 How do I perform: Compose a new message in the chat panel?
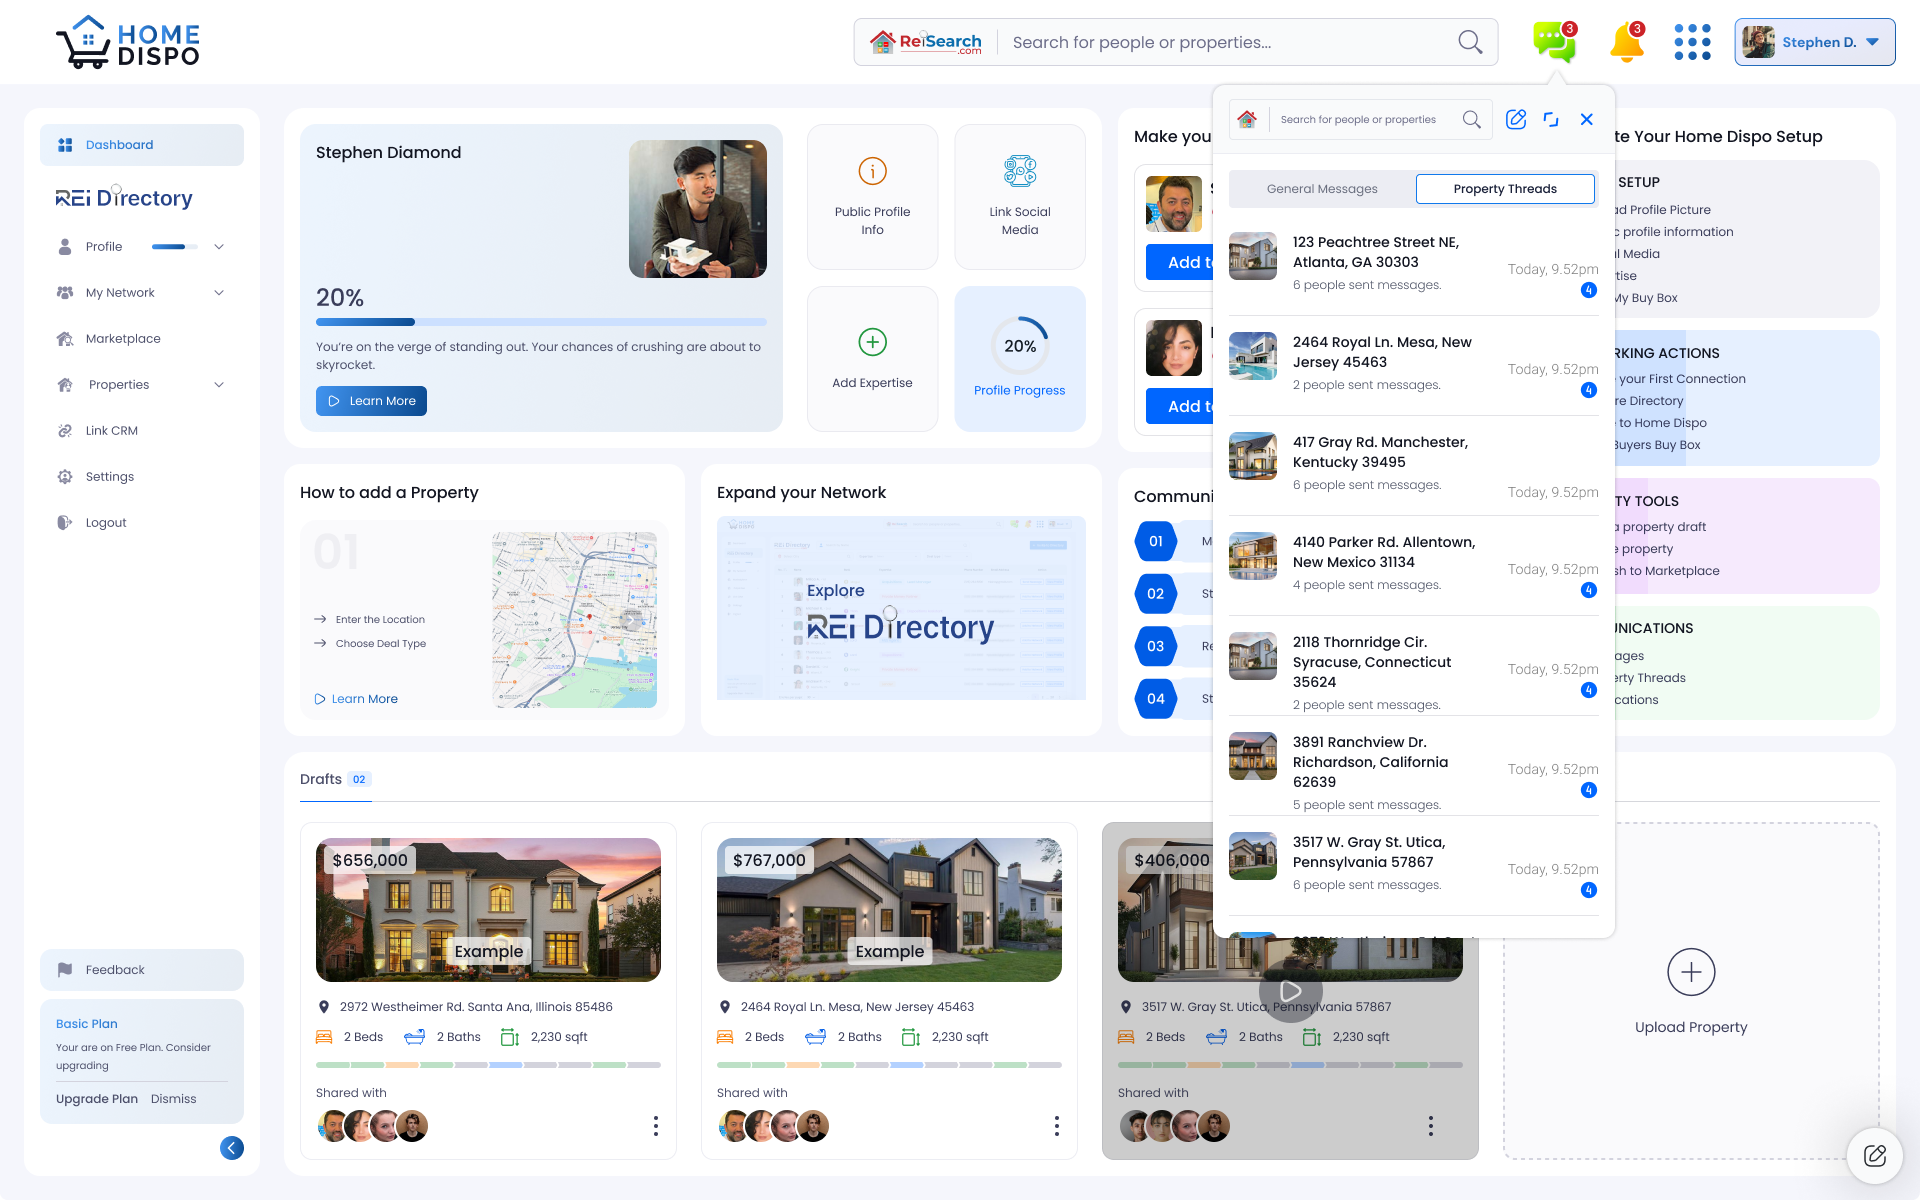[x=1515, y=119]
